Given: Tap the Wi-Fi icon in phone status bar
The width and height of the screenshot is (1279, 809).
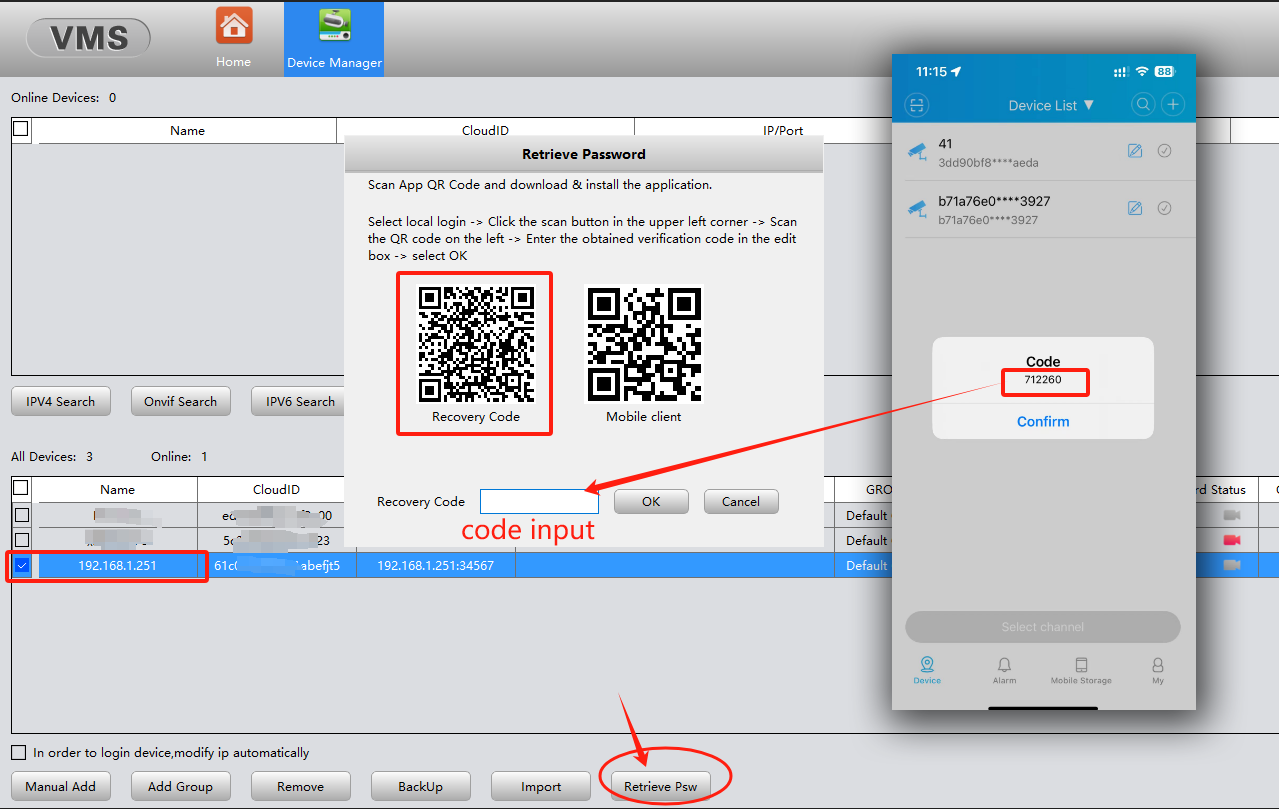Looking at the screenshot, I should (1141, 72).
